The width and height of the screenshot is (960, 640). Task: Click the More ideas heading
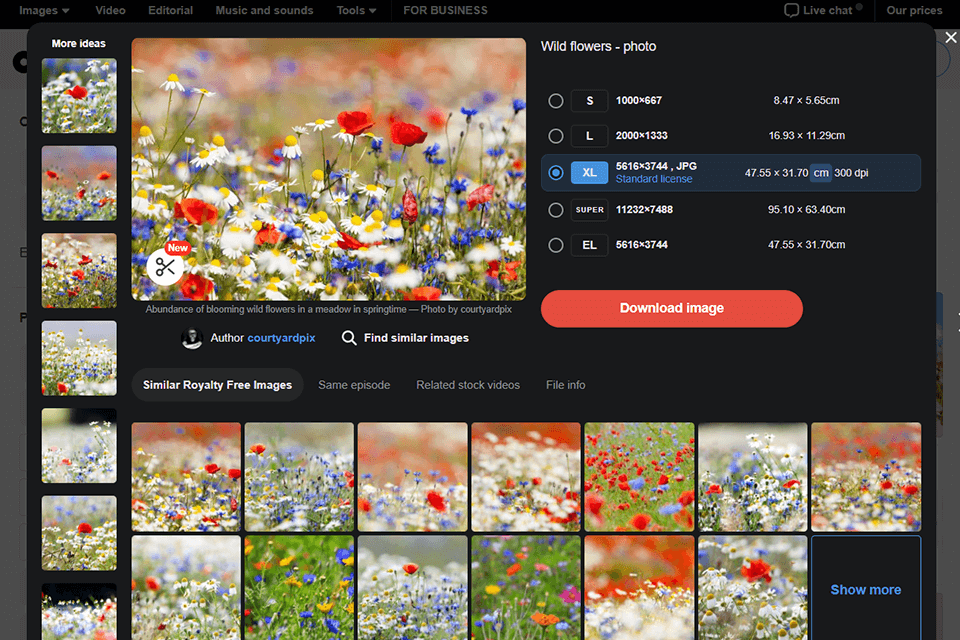[x=78, y=43]
